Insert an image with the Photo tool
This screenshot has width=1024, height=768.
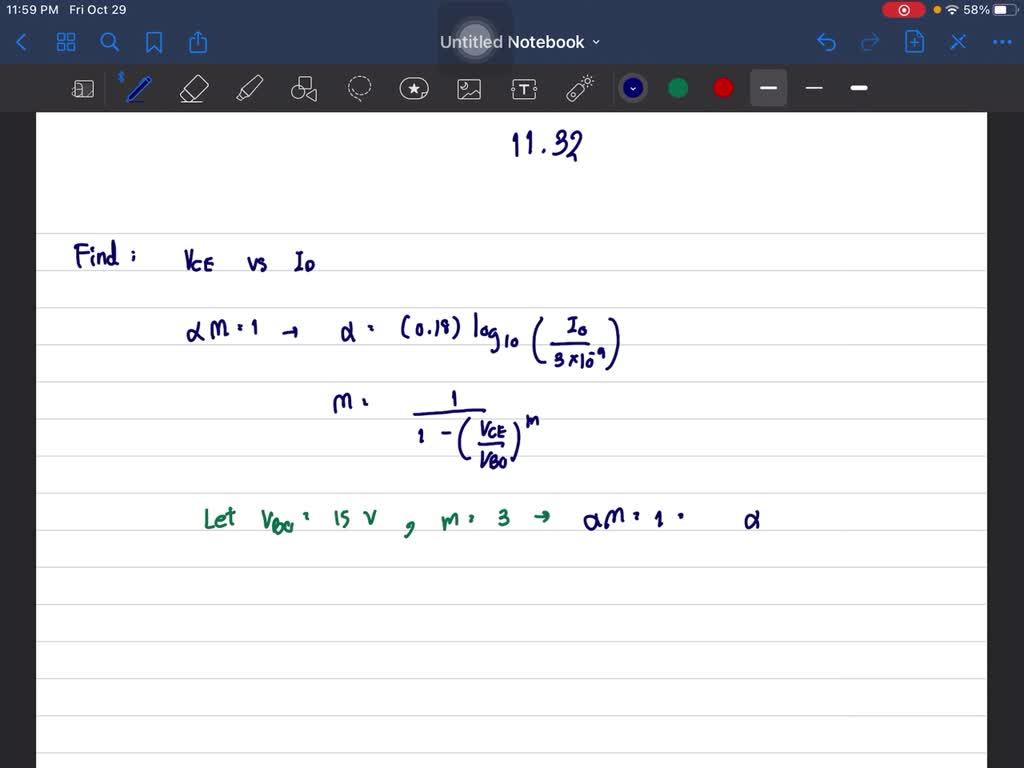[x=469, y=88]
